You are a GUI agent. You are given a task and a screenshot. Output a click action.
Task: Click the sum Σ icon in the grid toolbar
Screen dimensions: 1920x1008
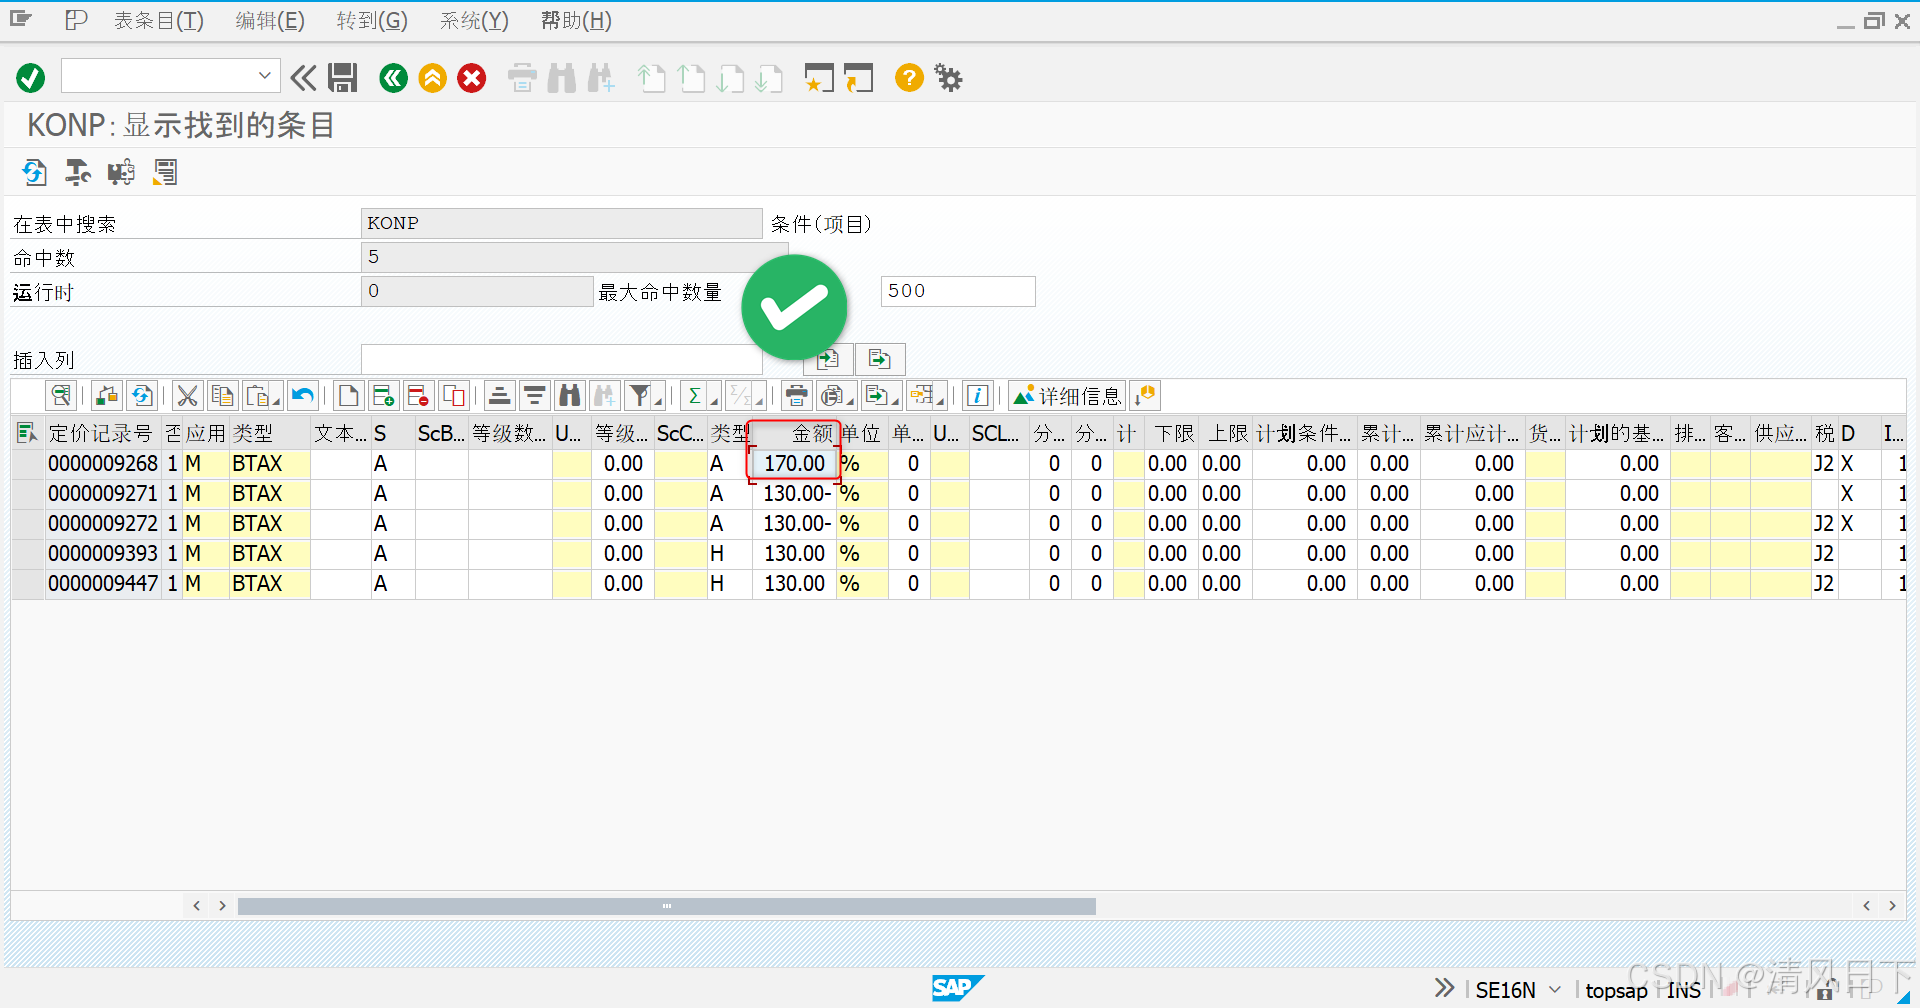(x=695, y=395)
